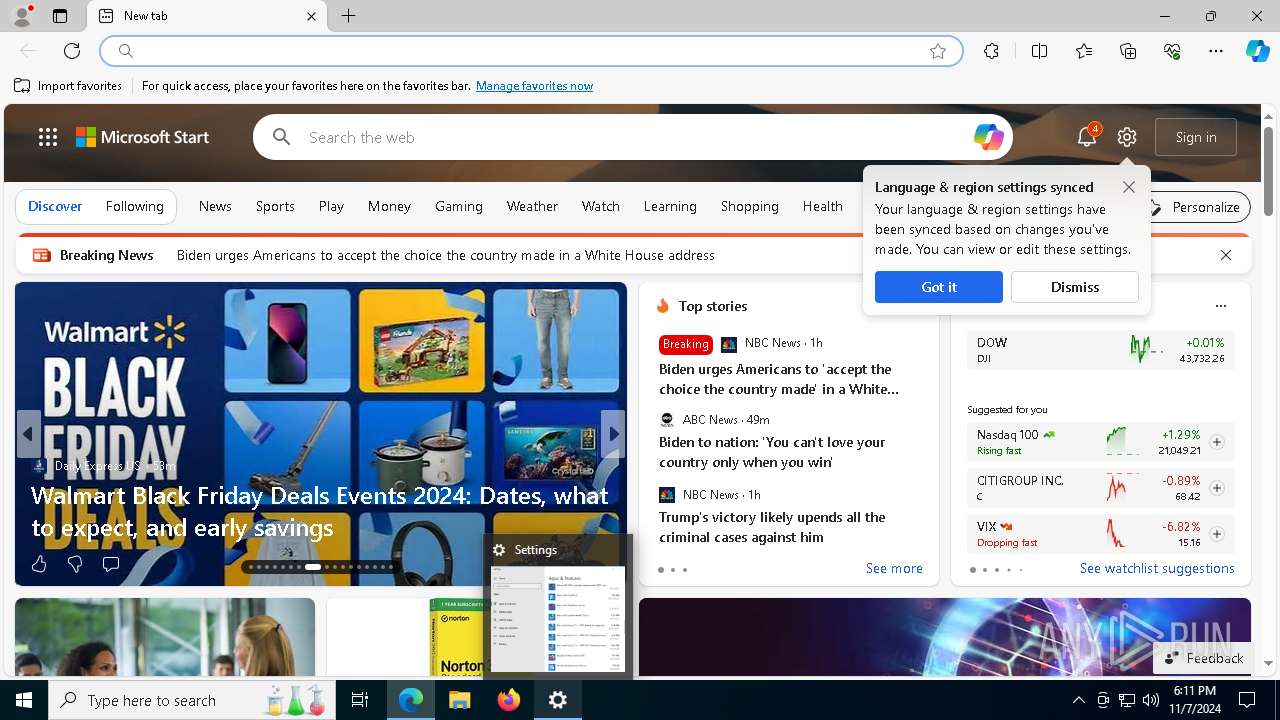The image size is (1280, 720).
Task: Go to next carousel slide
Action: (x=614, y=434)
